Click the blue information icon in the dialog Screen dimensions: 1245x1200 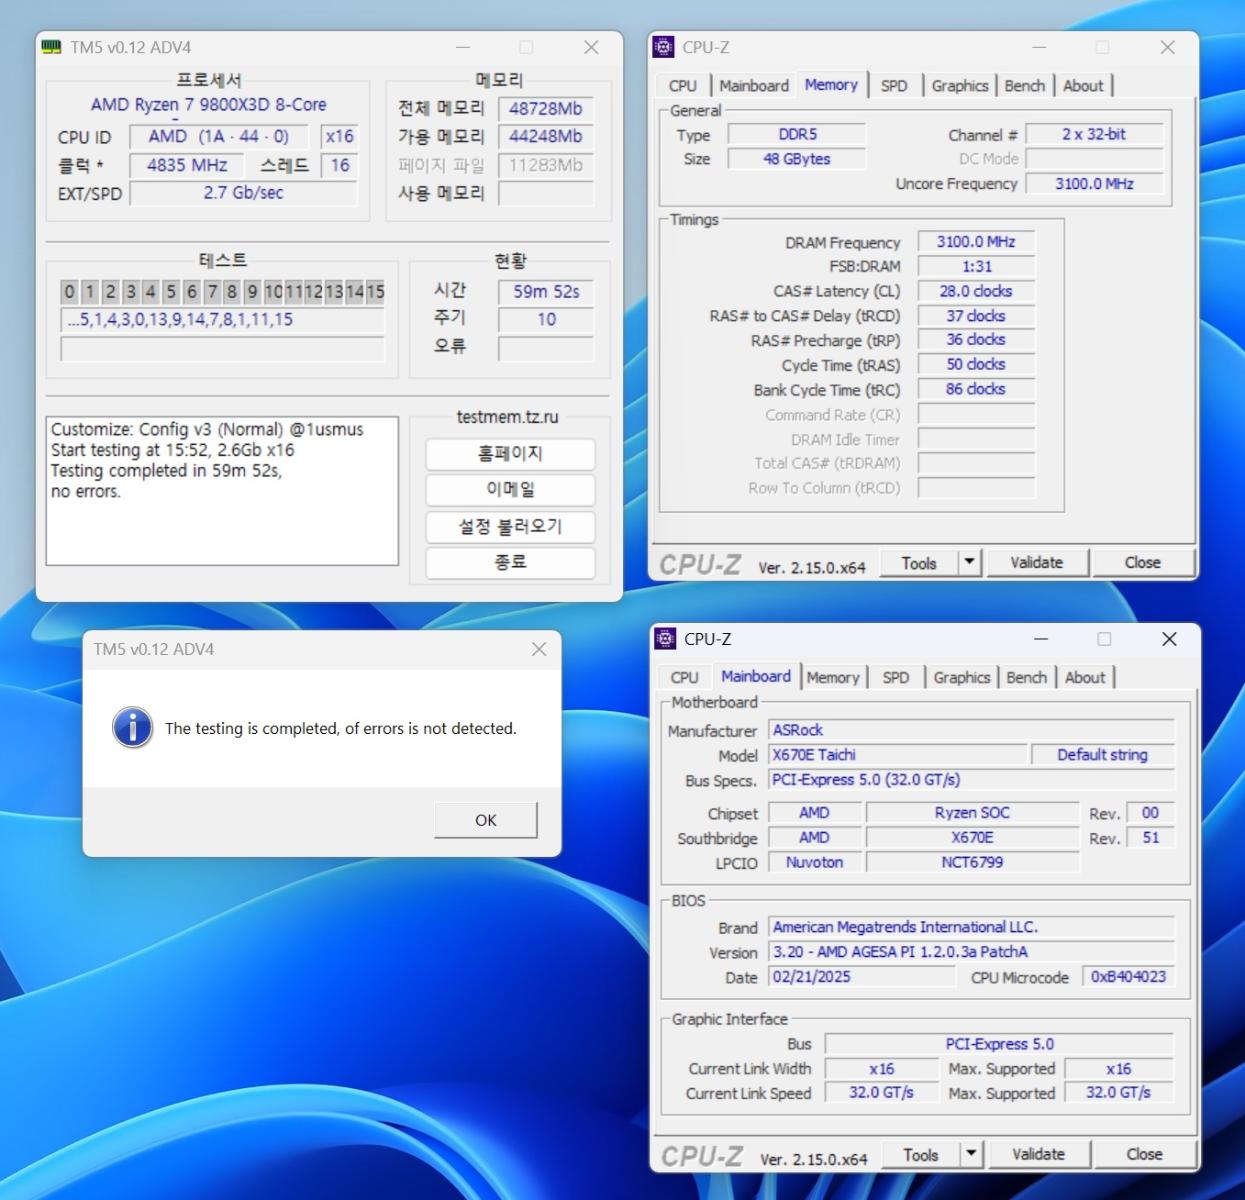point(133,728)
